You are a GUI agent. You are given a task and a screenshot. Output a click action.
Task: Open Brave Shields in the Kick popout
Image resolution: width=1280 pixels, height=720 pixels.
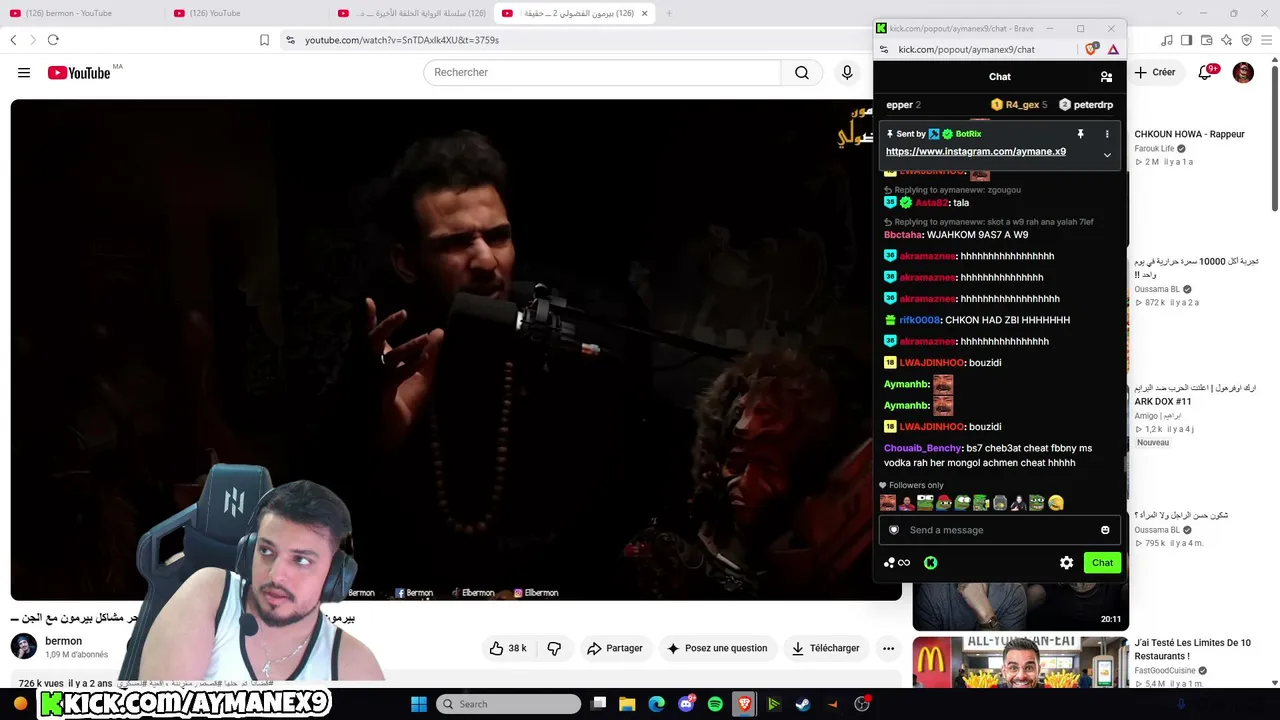pos(1092,49)
